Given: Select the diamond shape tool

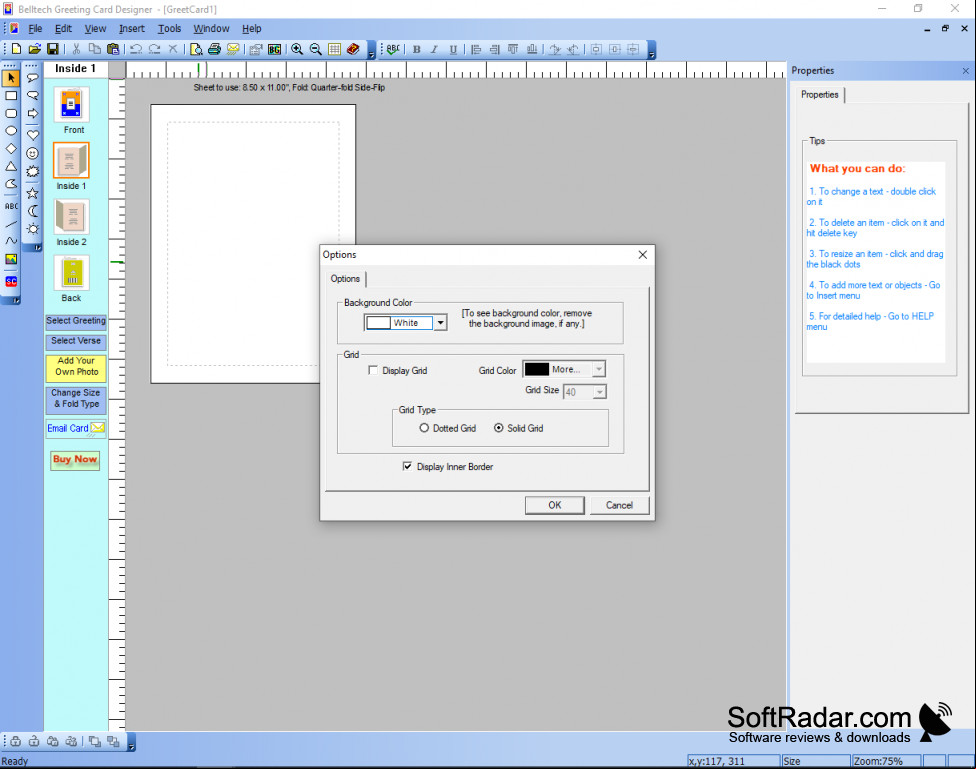Looking at the screenshot, I should [x=11, y=148].
